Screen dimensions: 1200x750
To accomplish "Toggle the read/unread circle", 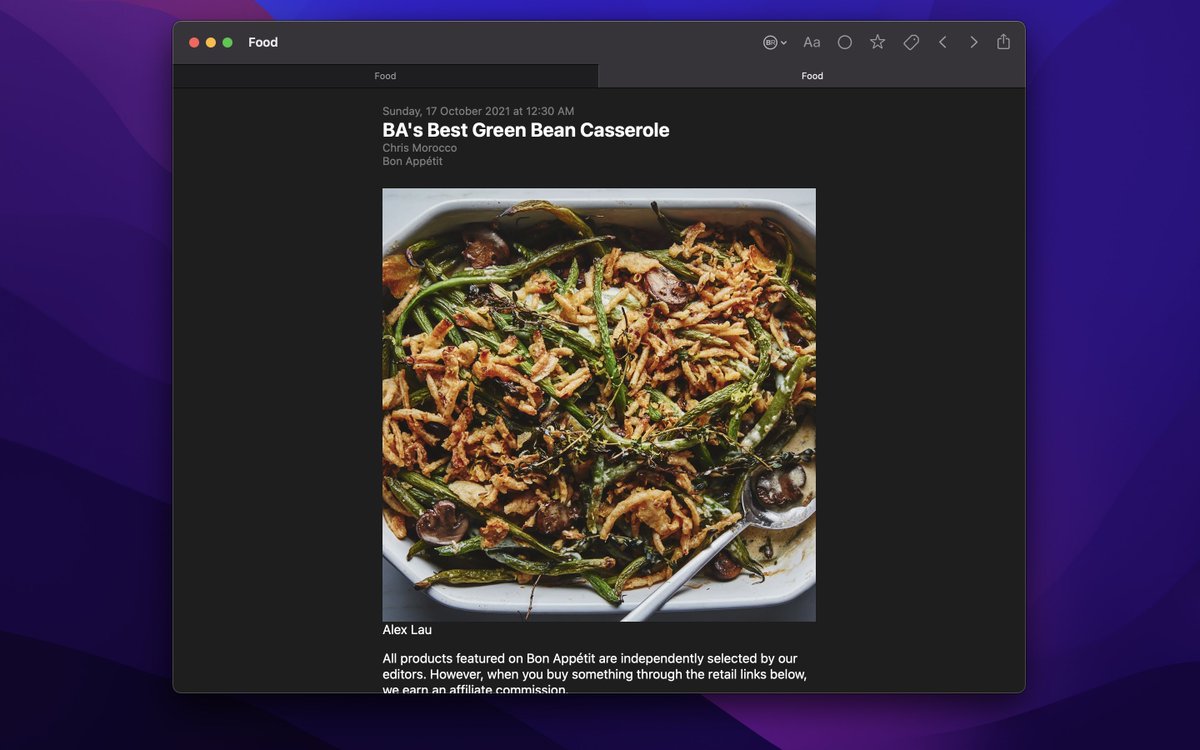I will pos(845,42).
